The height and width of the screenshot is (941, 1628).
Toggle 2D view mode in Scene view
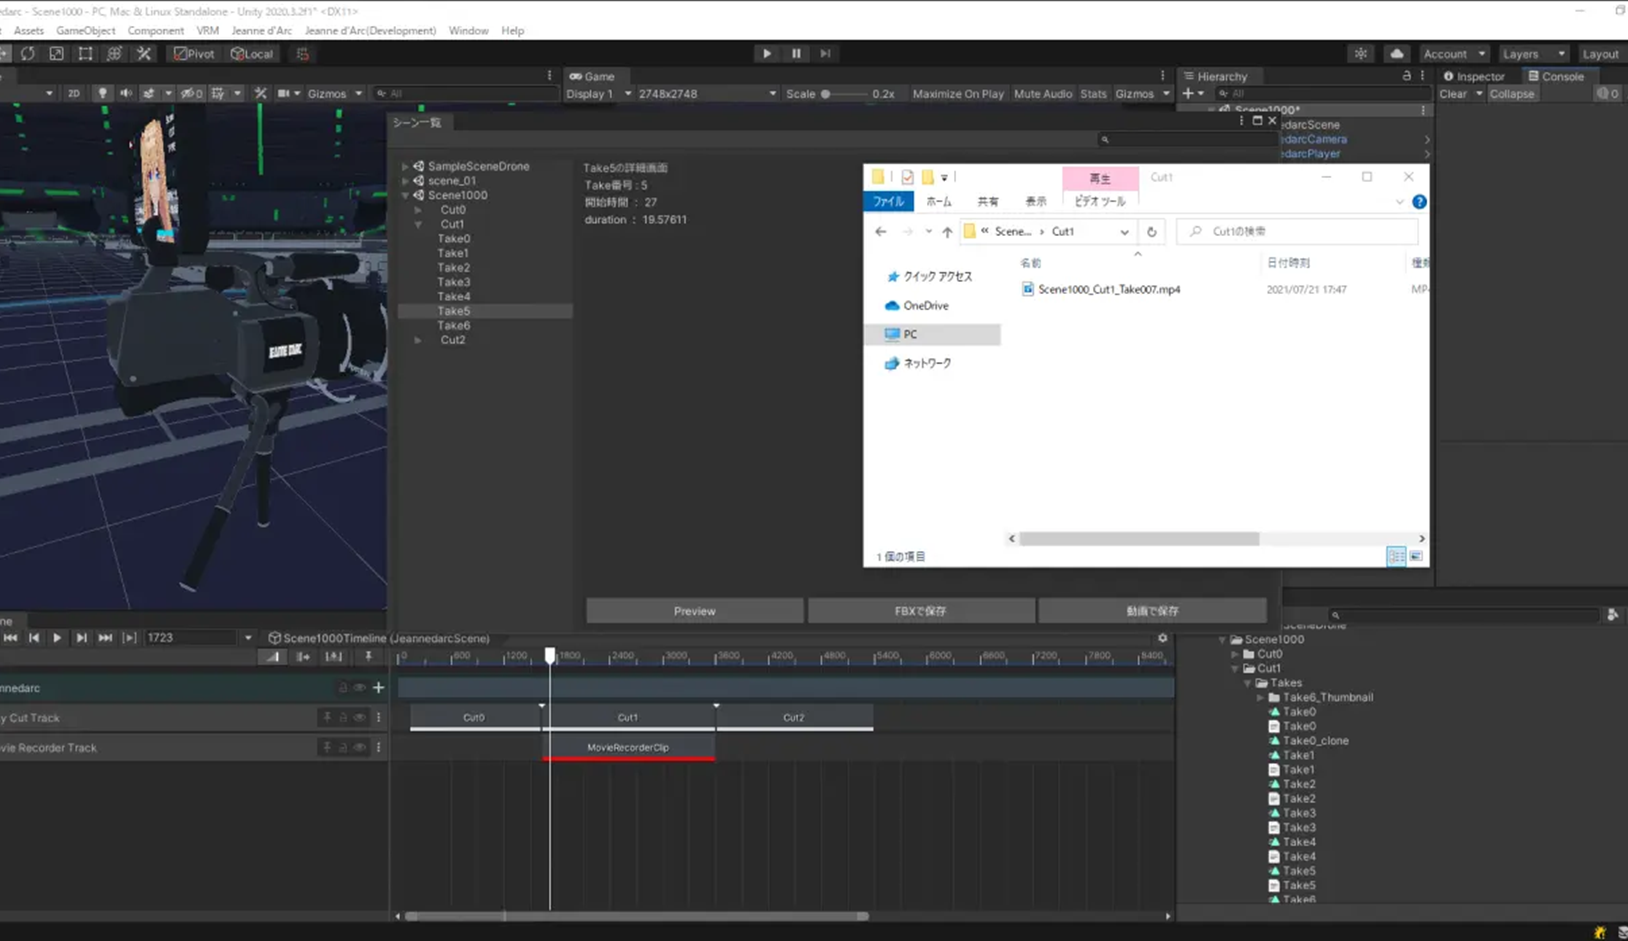pos(73,94)
